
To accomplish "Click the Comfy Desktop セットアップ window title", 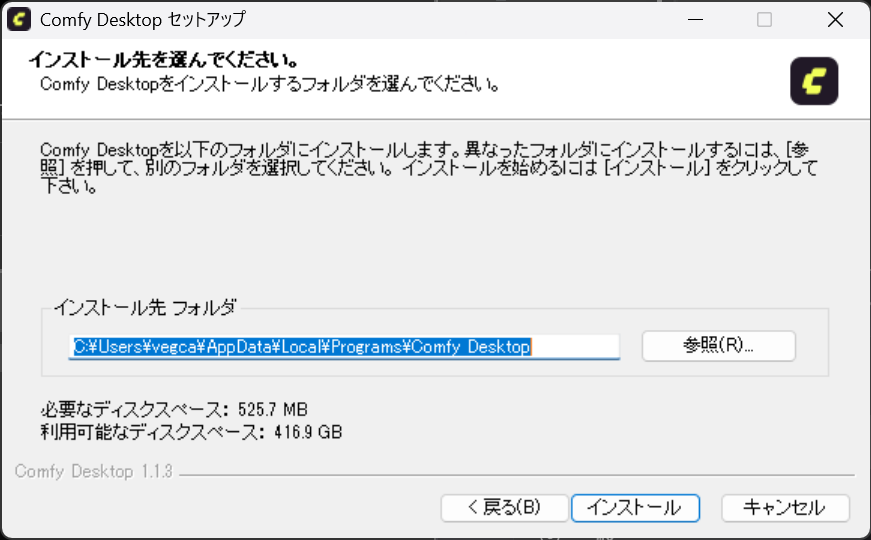I will pos(143,20).
